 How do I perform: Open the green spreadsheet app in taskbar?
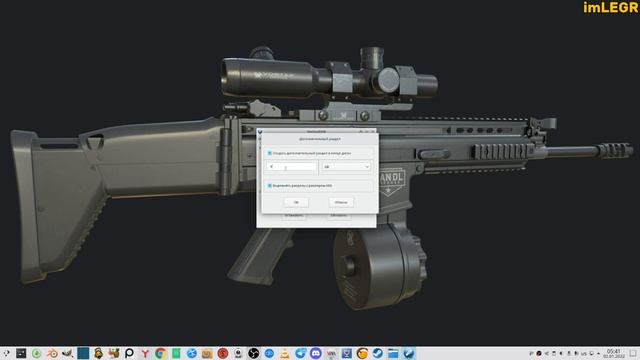[x=176, y=353]
